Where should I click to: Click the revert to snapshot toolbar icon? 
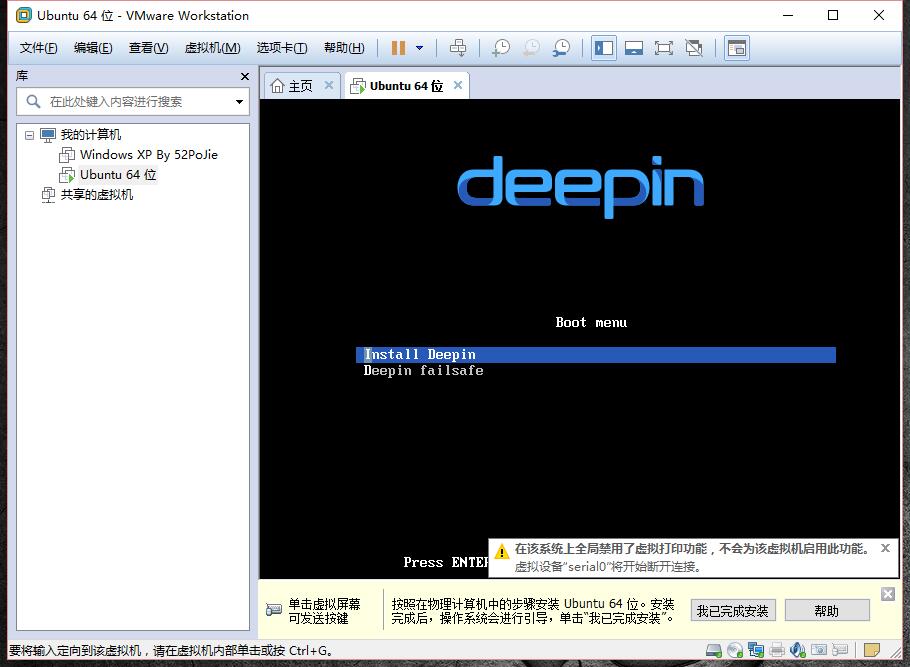coord(531,48)
